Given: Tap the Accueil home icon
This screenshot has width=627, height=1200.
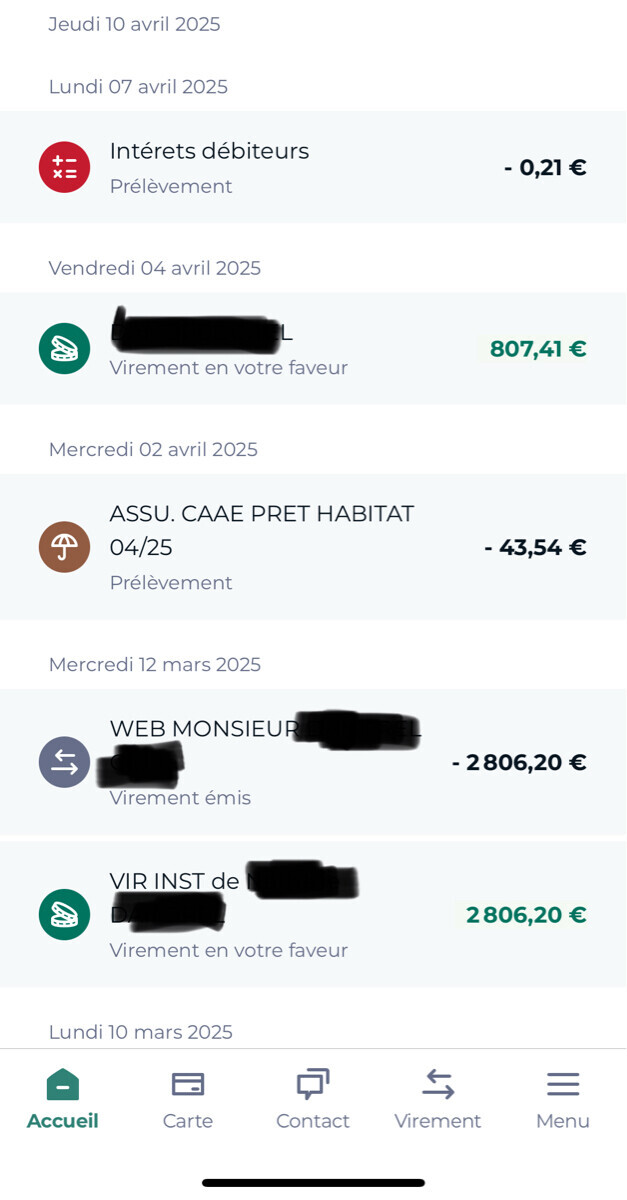Looking at the screenshot, I should [62, 1084].
